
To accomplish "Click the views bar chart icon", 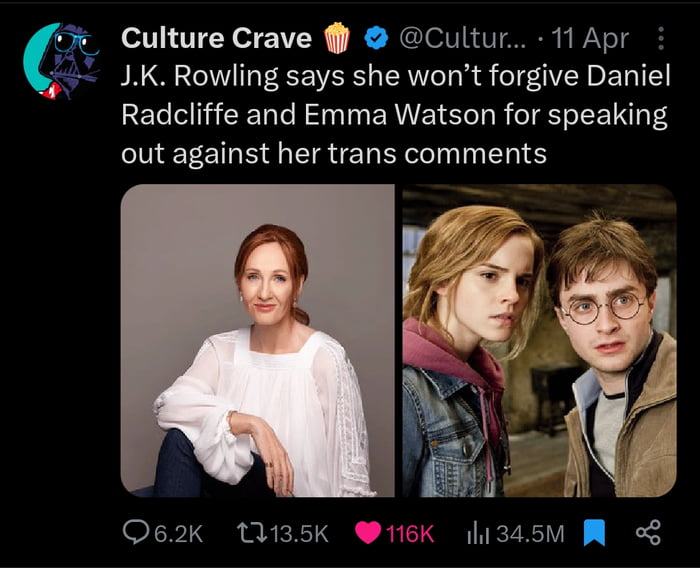I will coord(477,533).
